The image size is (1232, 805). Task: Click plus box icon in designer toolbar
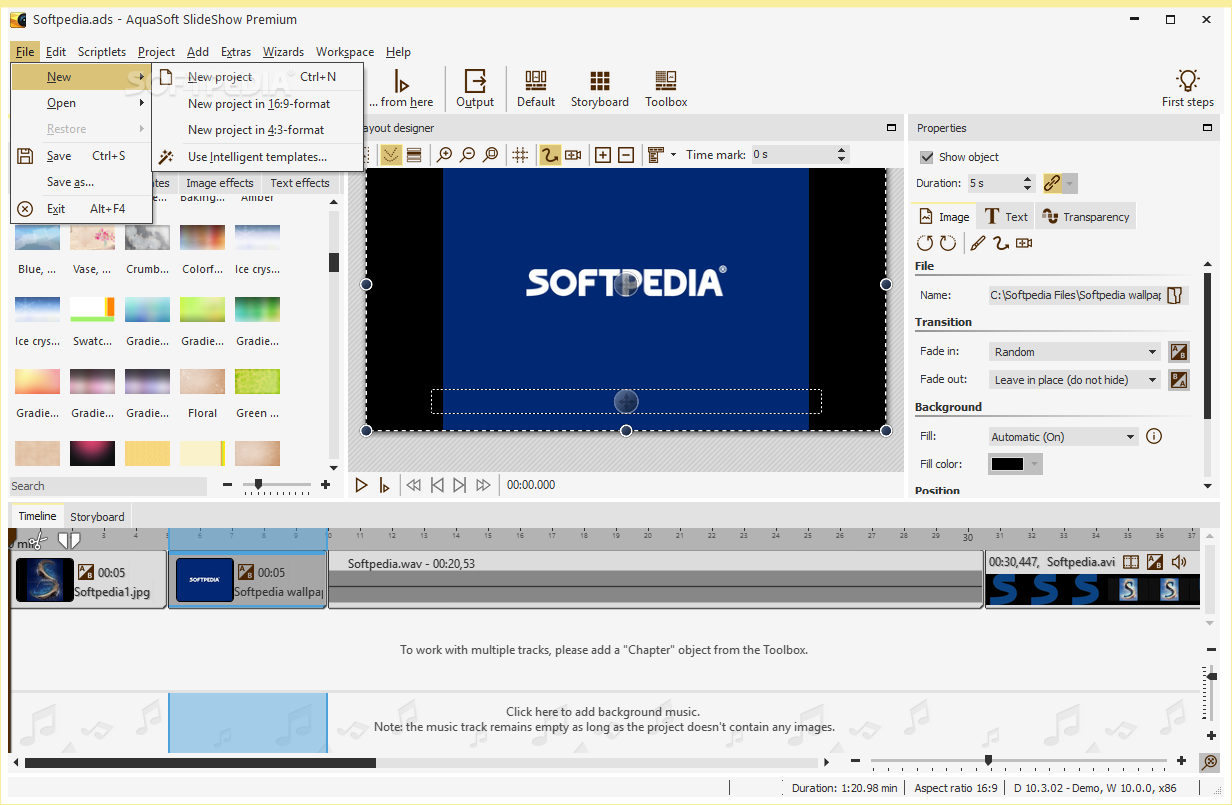pos(603,155)
